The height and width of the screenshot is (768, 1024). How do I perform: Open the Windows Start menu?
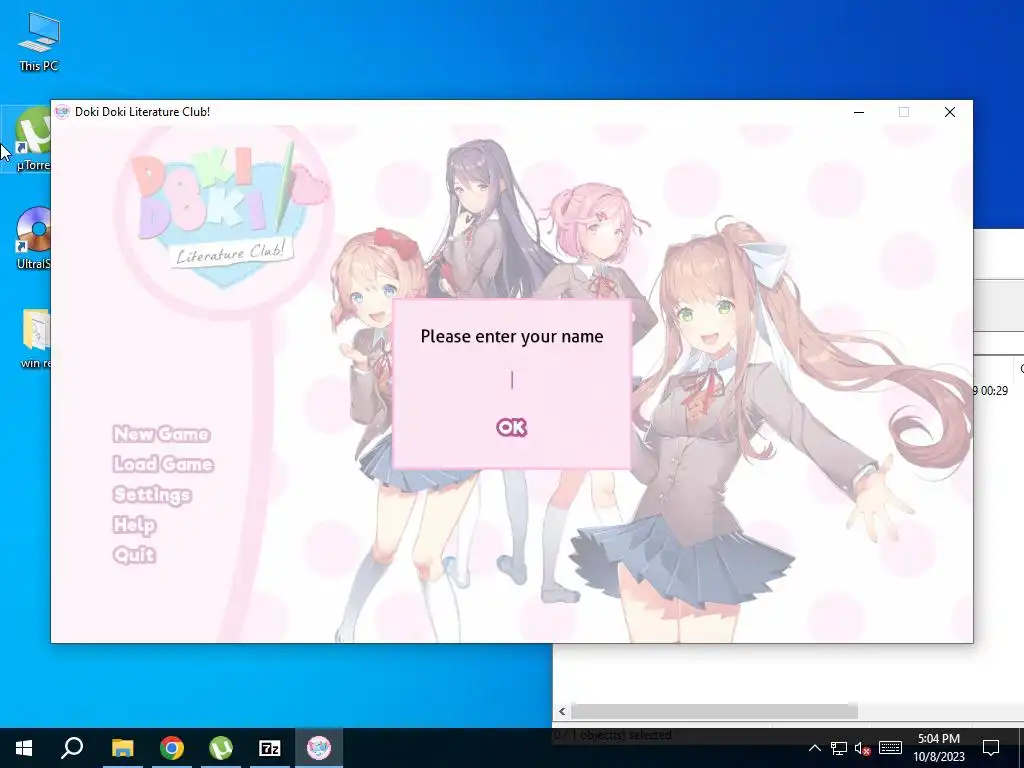coord(24,748)
